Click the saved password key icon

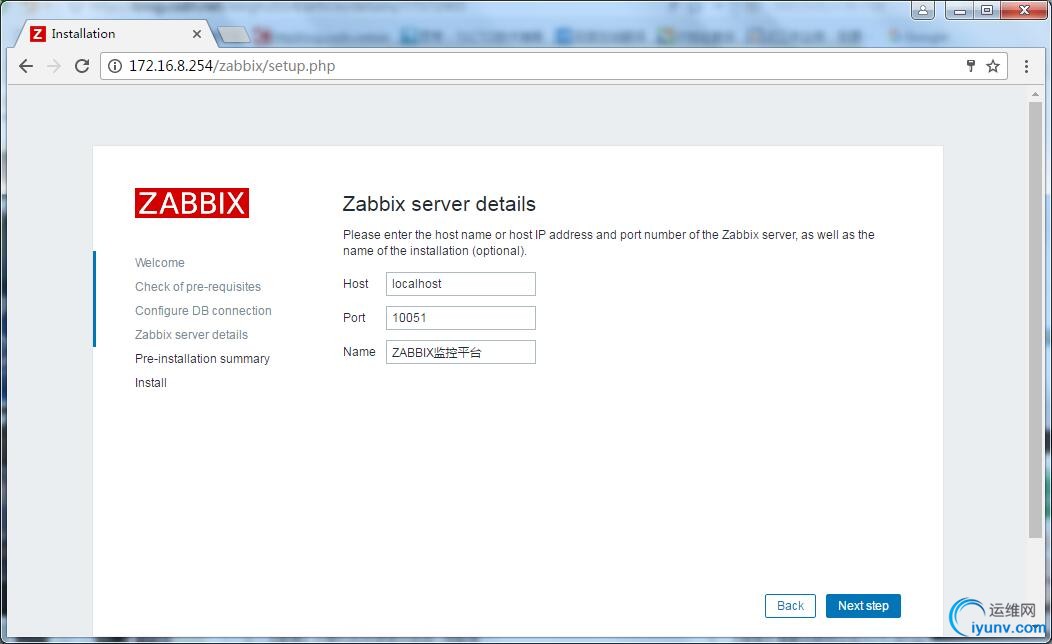[x=970, y=66]
